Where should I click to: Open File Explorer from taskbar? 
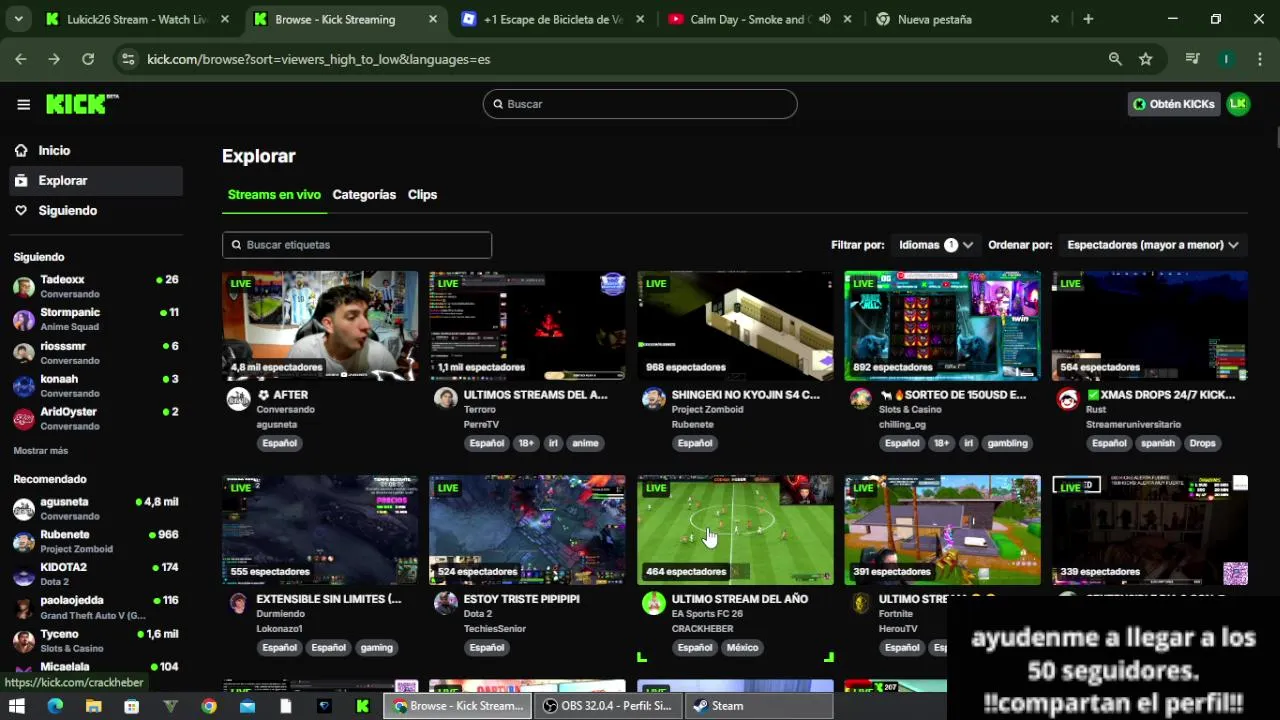coord(93,706)
